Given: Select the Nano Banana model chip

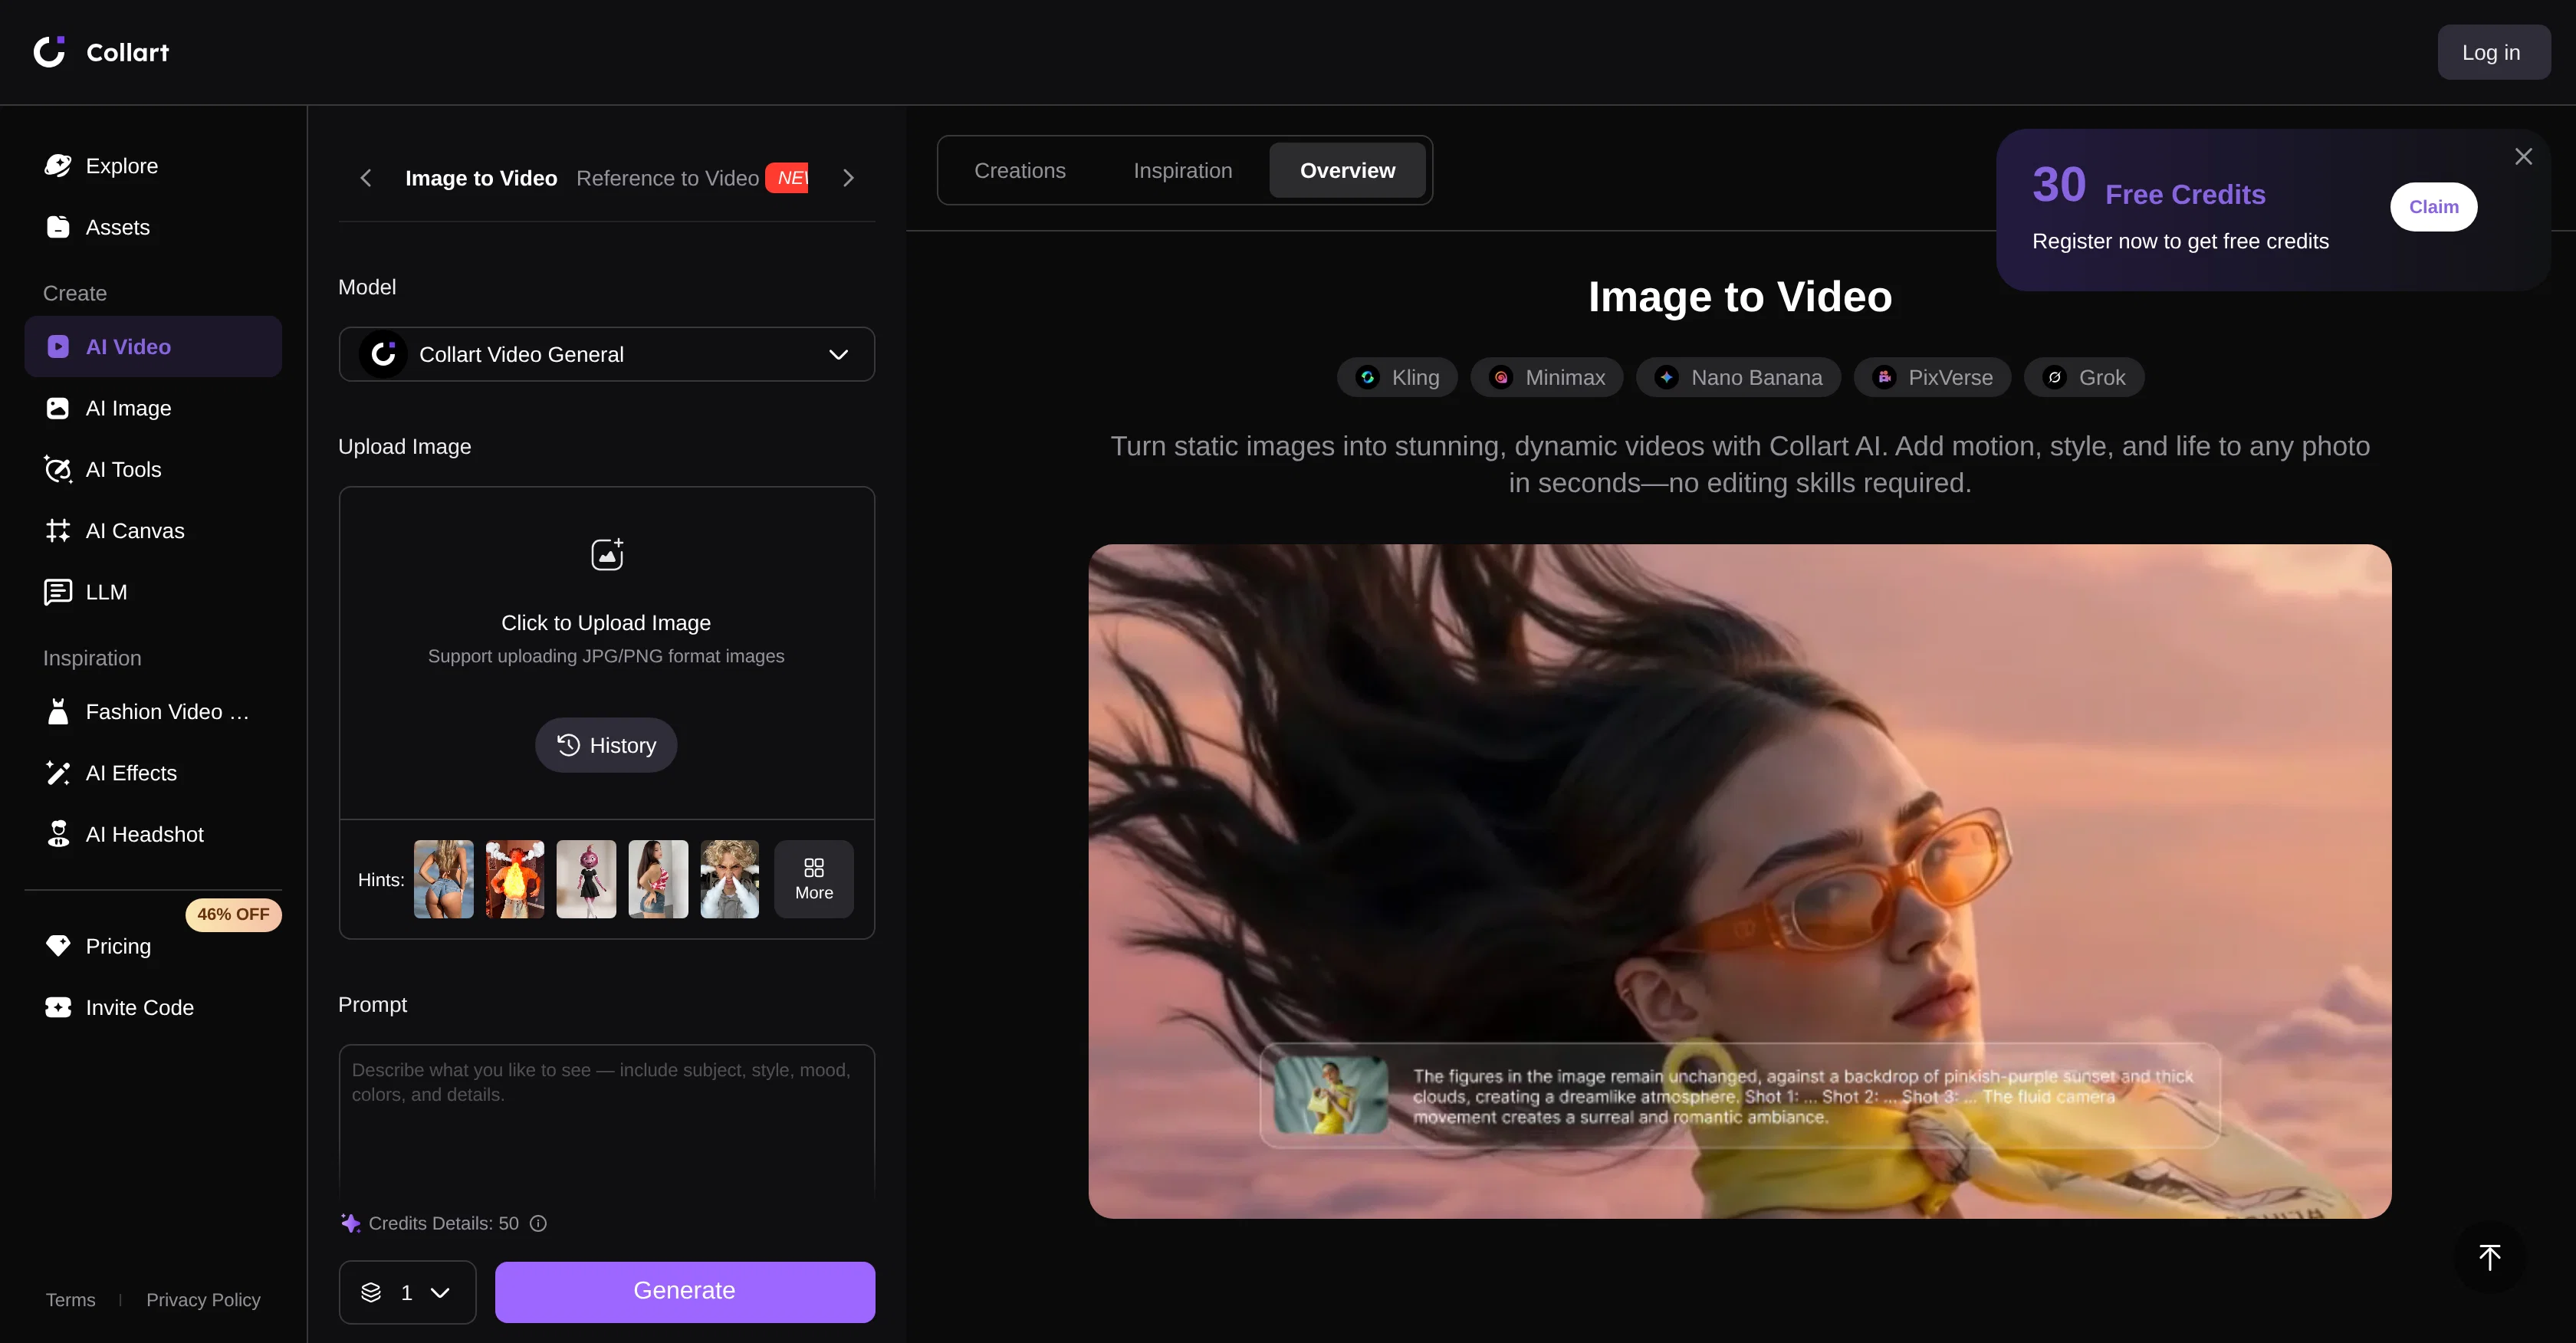Looking at the screenshot, I should 1738,378.
